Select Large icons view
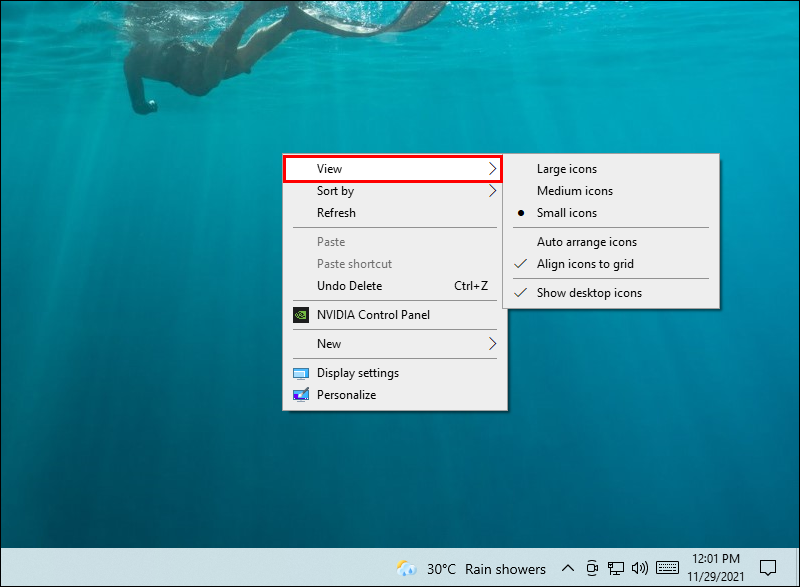 (611, 169)
